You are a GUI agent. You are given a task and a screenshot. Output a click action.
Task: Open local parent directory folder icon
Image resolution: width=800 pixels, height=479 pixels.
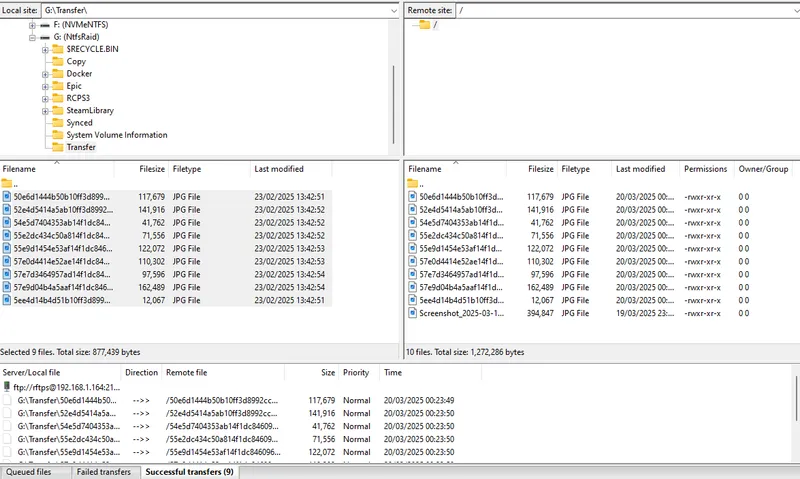(x=6, y=183)
